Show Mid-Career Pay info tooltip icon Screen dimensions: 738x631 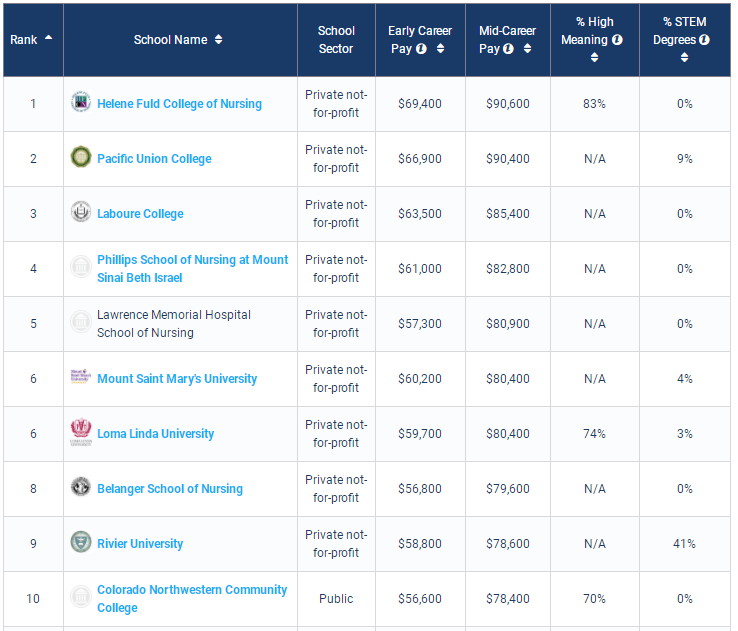[508, 48]
